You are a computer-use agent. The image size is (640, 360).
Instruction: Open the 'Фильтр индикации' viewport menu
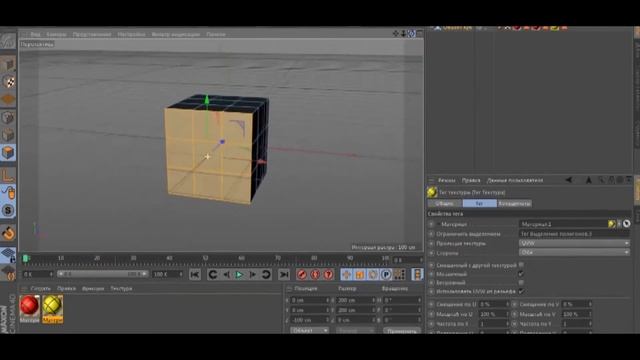coord(176,34)
